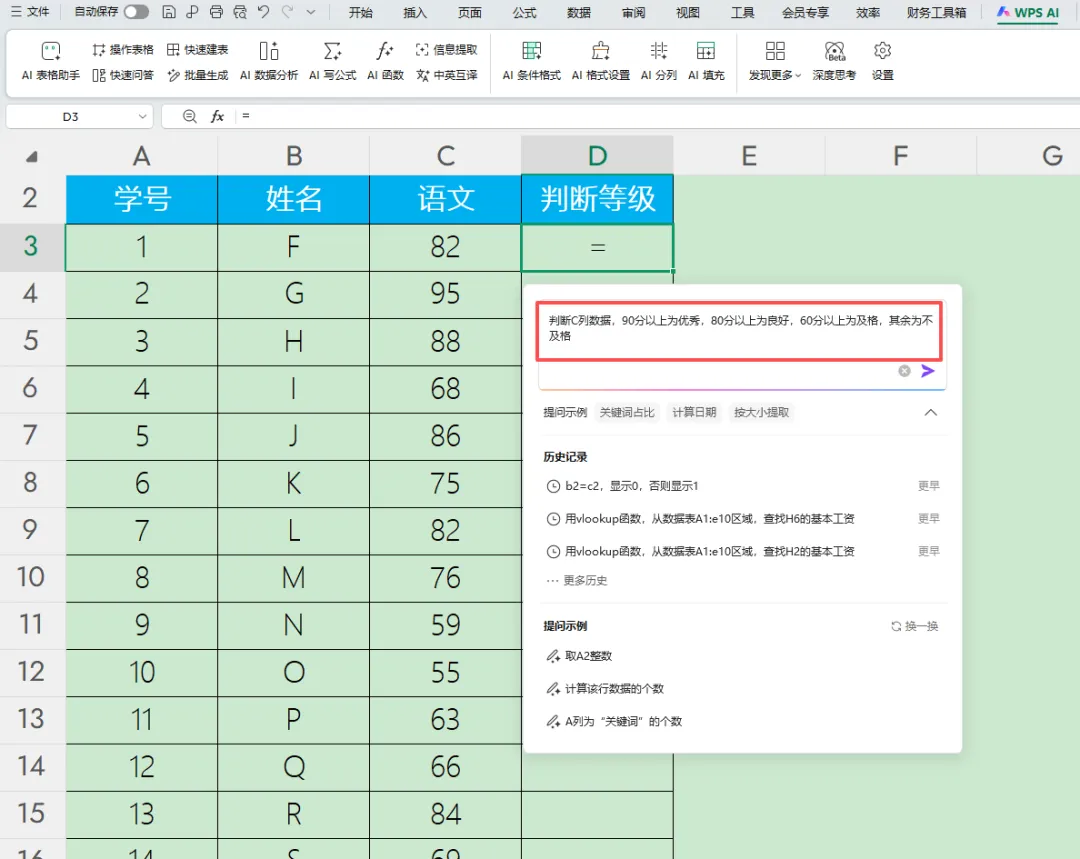Switch to the 审阅 tab
Screen dimensions: 1080x859
(633, 12)
